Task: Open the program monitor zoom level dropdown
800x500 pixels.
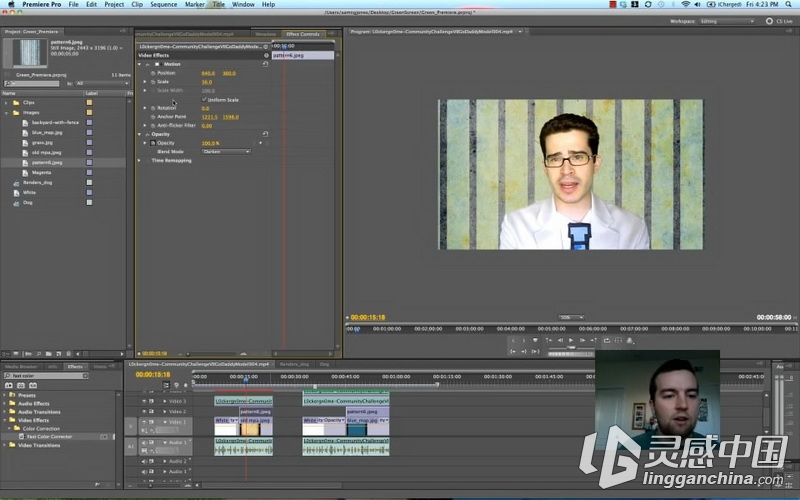Action: (570, 317)
